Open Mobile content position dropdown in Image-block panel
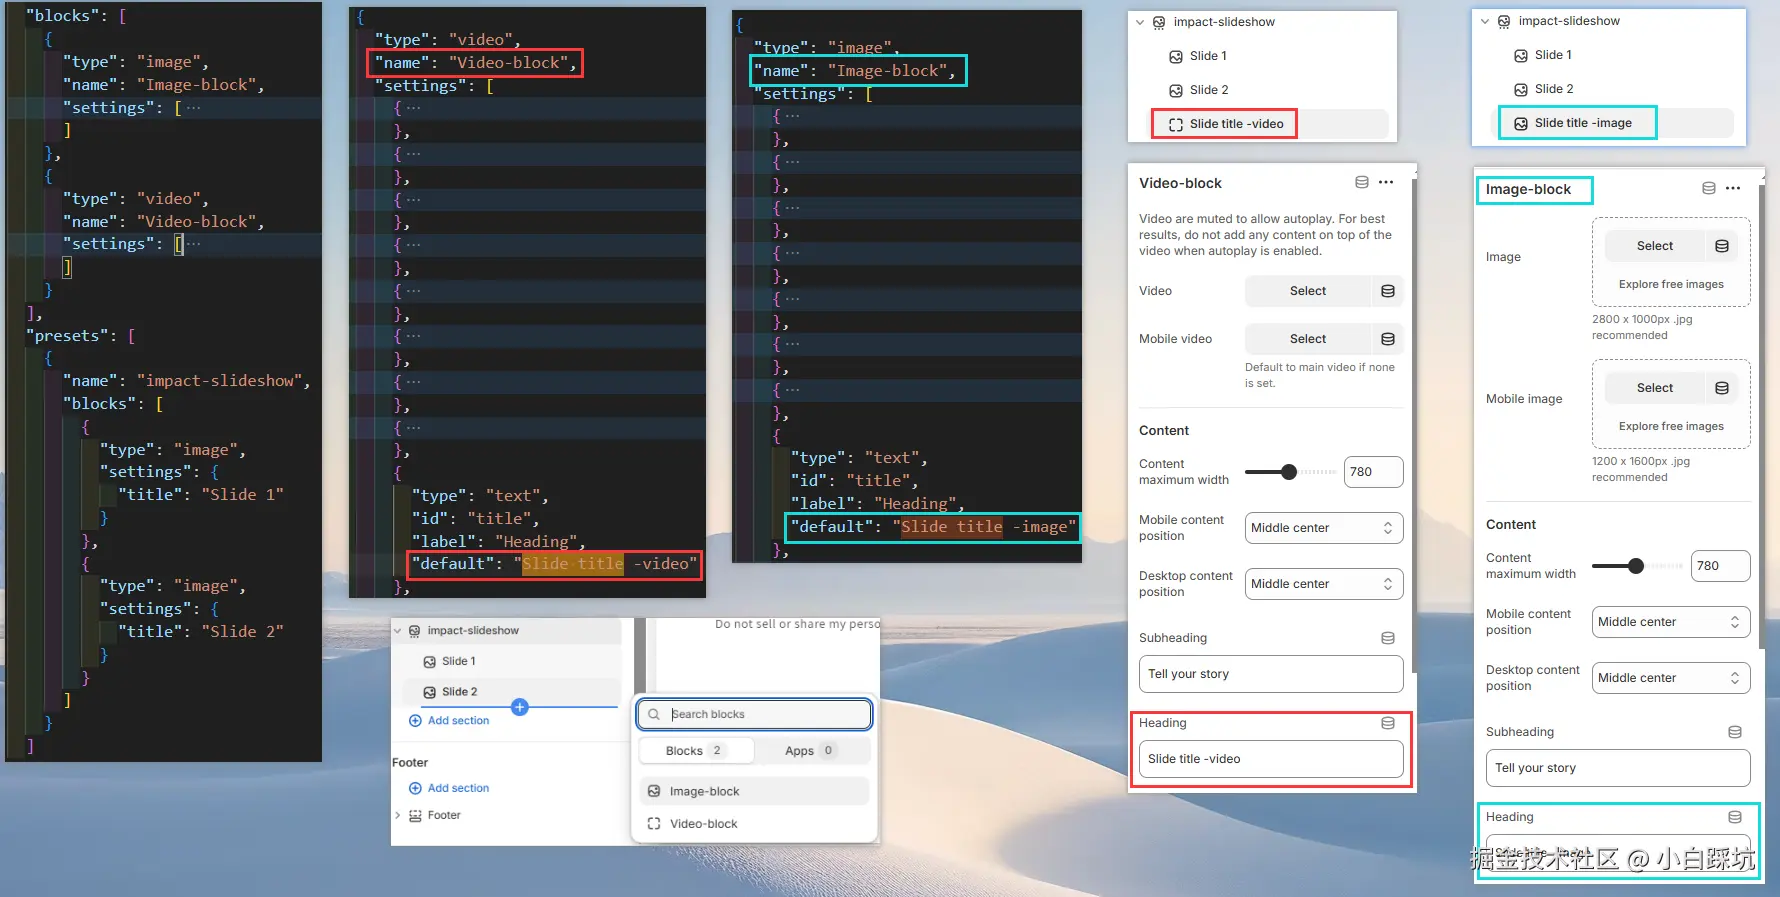The width and height of the screenshot is (1780, 897). 1671,622
